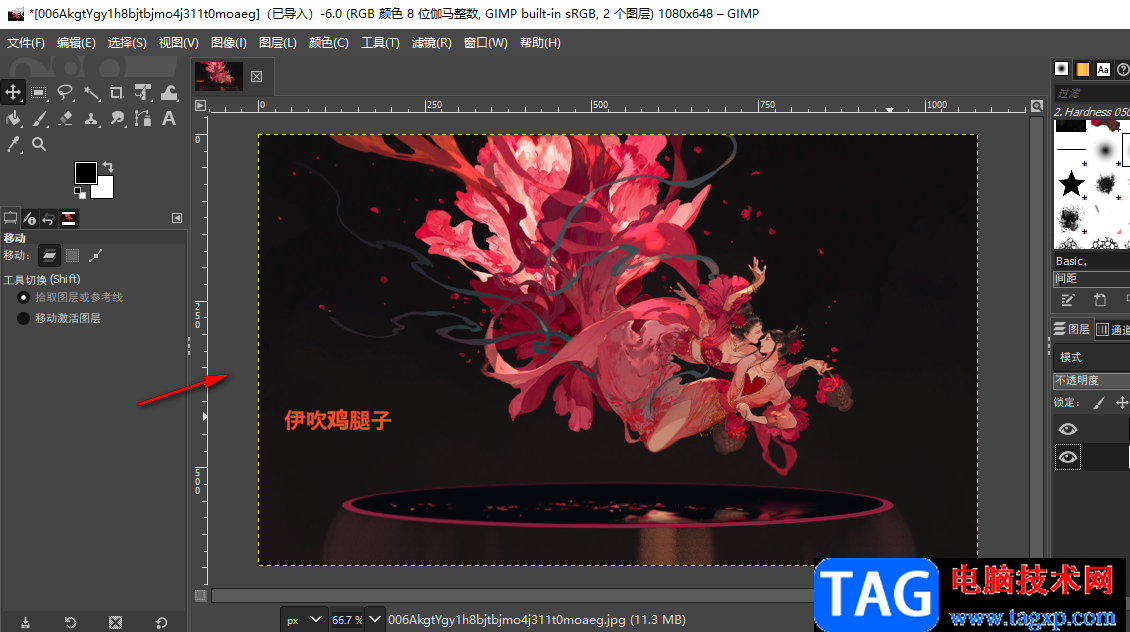Image resolution: width=1130 pixels, height=632 pixels.
Task: Toggle the quick mask button
Action: [x=200, y=595]
